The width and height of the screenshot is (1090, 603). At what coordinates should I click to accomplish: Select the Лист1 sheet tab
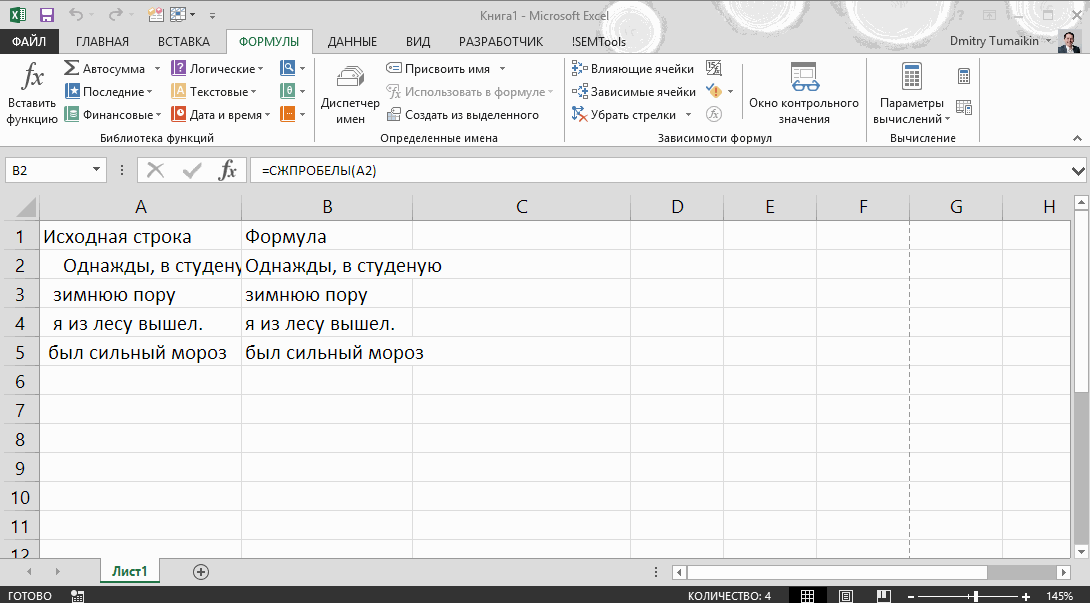click(x=129, y=571)
